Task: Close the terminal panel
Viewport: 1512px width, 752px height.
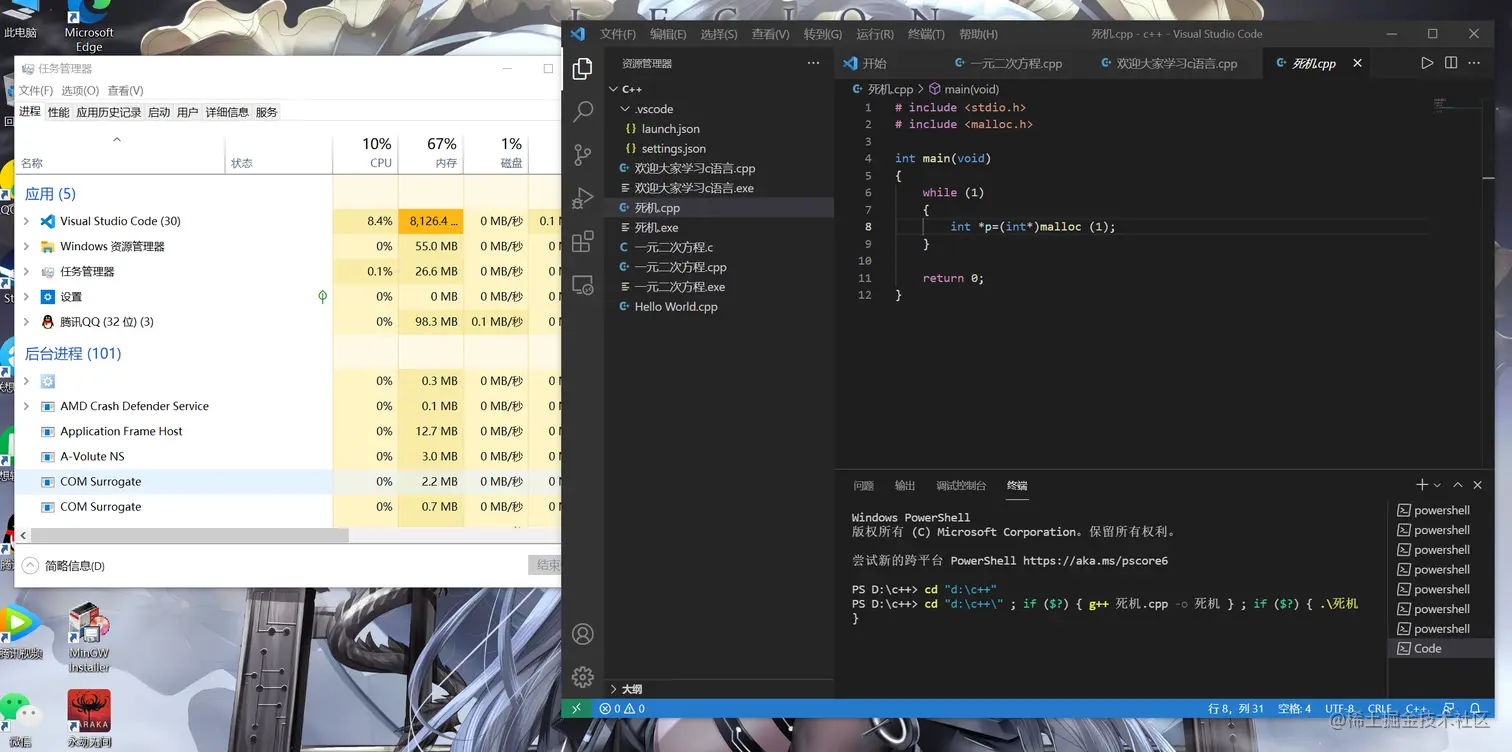Action: coord(1478,485)
